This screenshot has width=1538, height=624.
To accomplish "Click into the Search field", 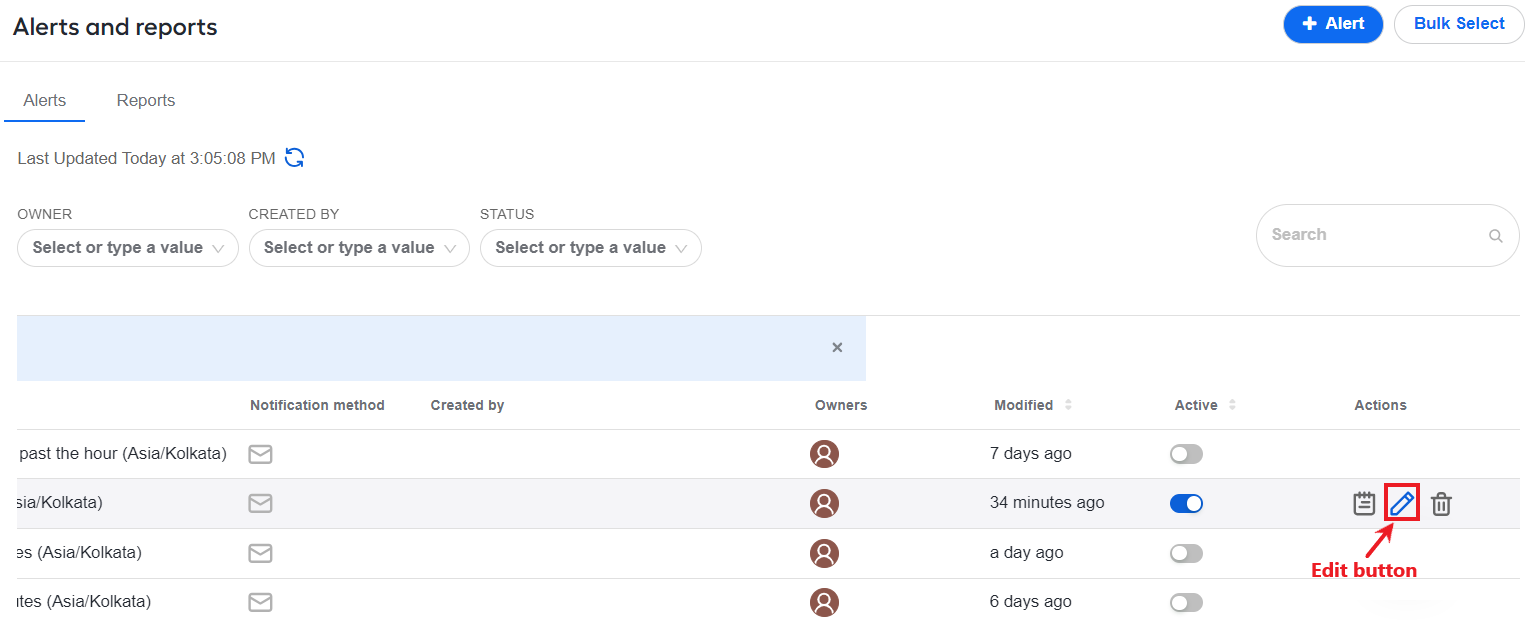I will coord(1387,235).
